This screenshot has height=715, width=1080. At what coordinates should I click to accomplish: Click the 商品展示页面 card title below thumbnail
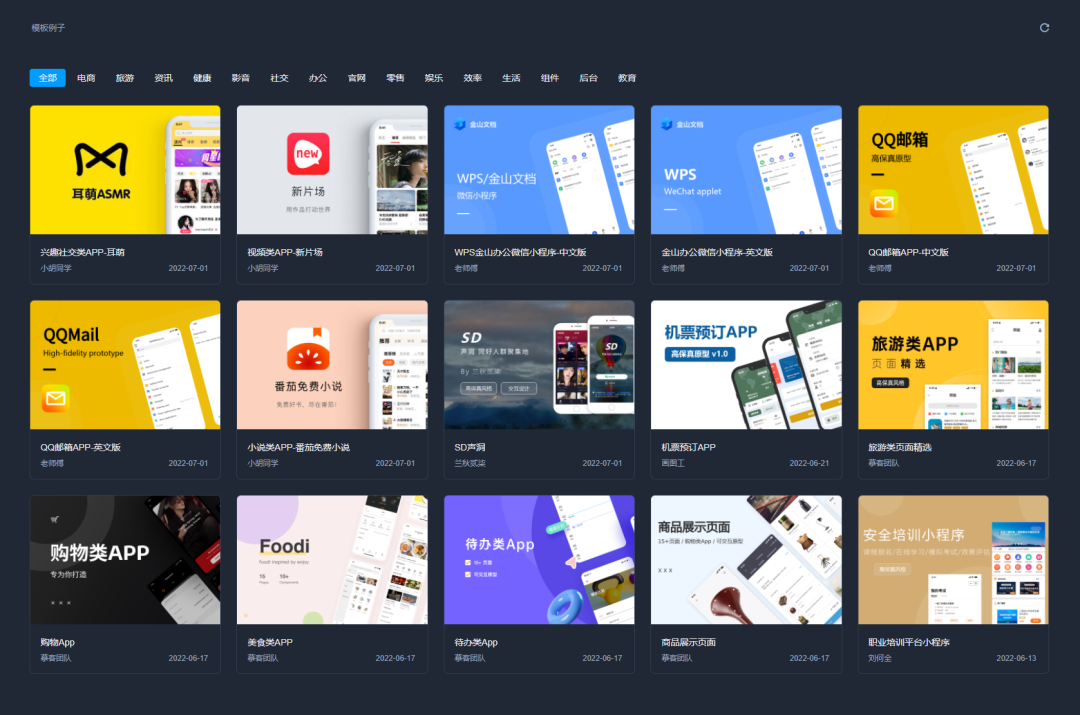(688, 642)
